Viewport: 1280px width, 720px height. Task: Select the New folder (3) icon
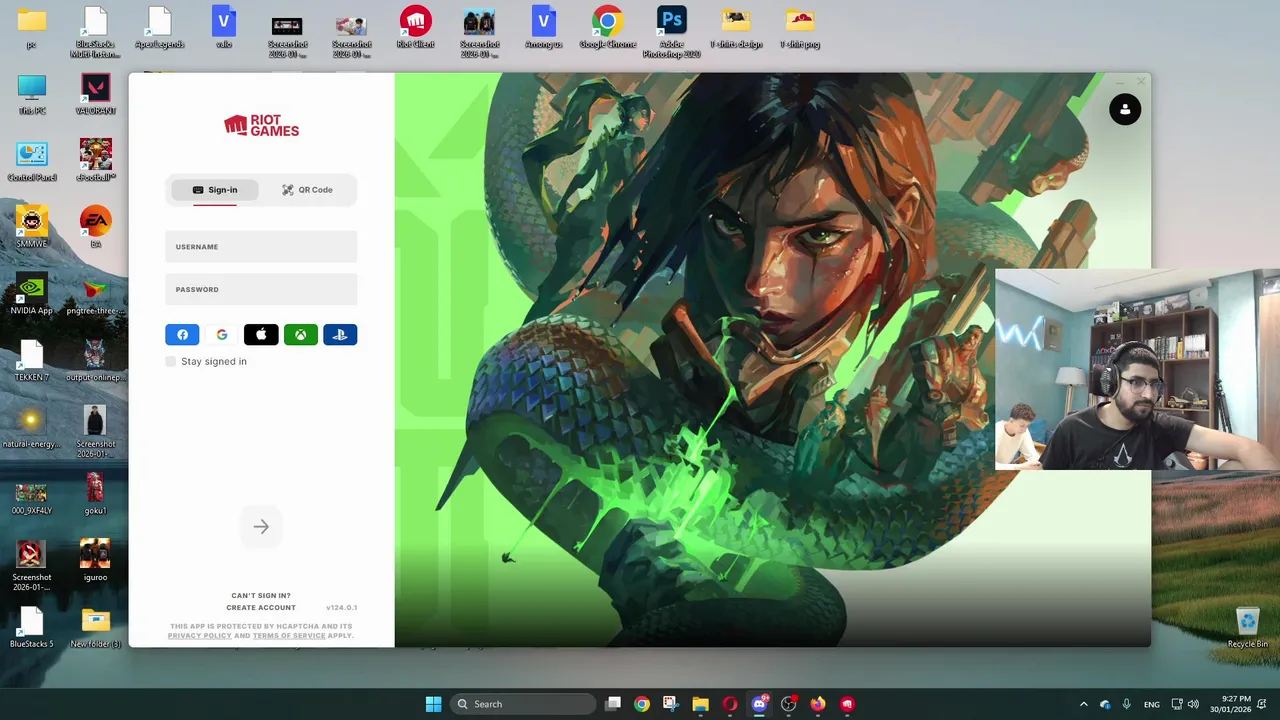tap(95, 628)
